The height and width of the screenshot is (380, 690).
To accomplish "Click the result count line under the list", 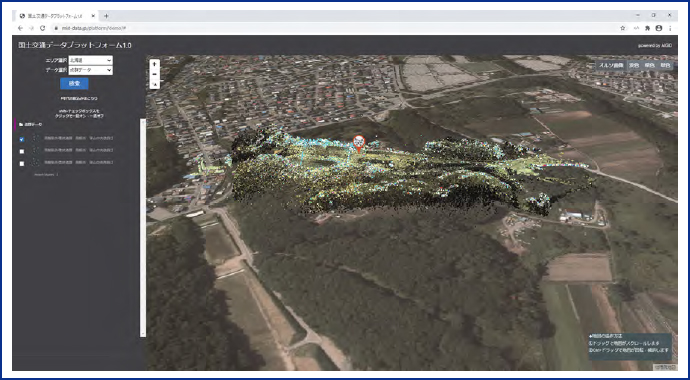I will pos(46,175).
